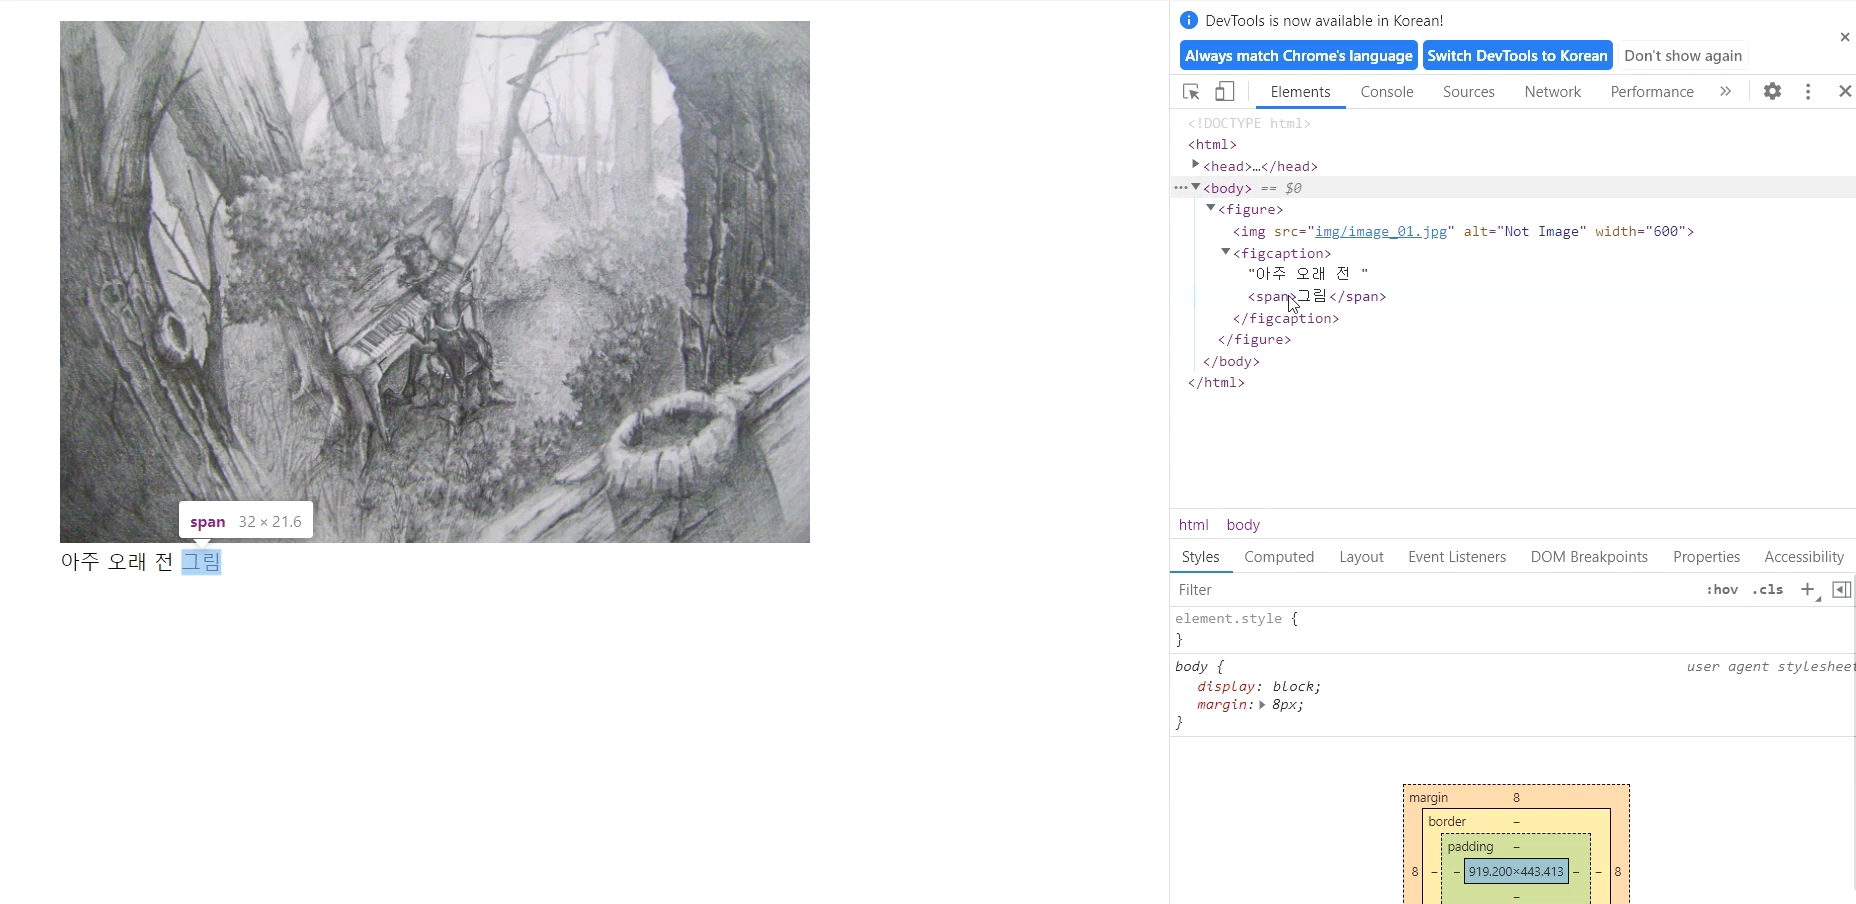The height and width of the screenshot is (904, 1856).
Task: Select the DOCTYPE html line
Action: [1249, 123]
